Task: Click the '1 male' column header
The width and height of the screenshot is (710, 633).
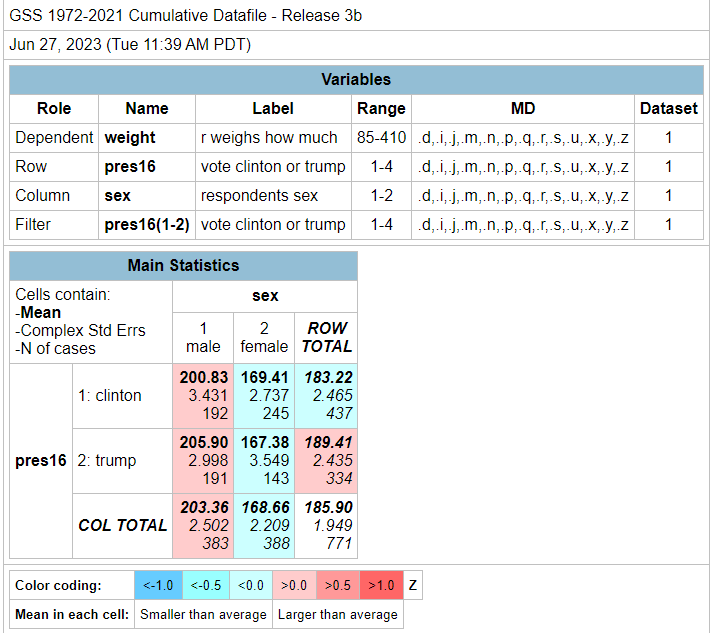Action: pos(203,338)
